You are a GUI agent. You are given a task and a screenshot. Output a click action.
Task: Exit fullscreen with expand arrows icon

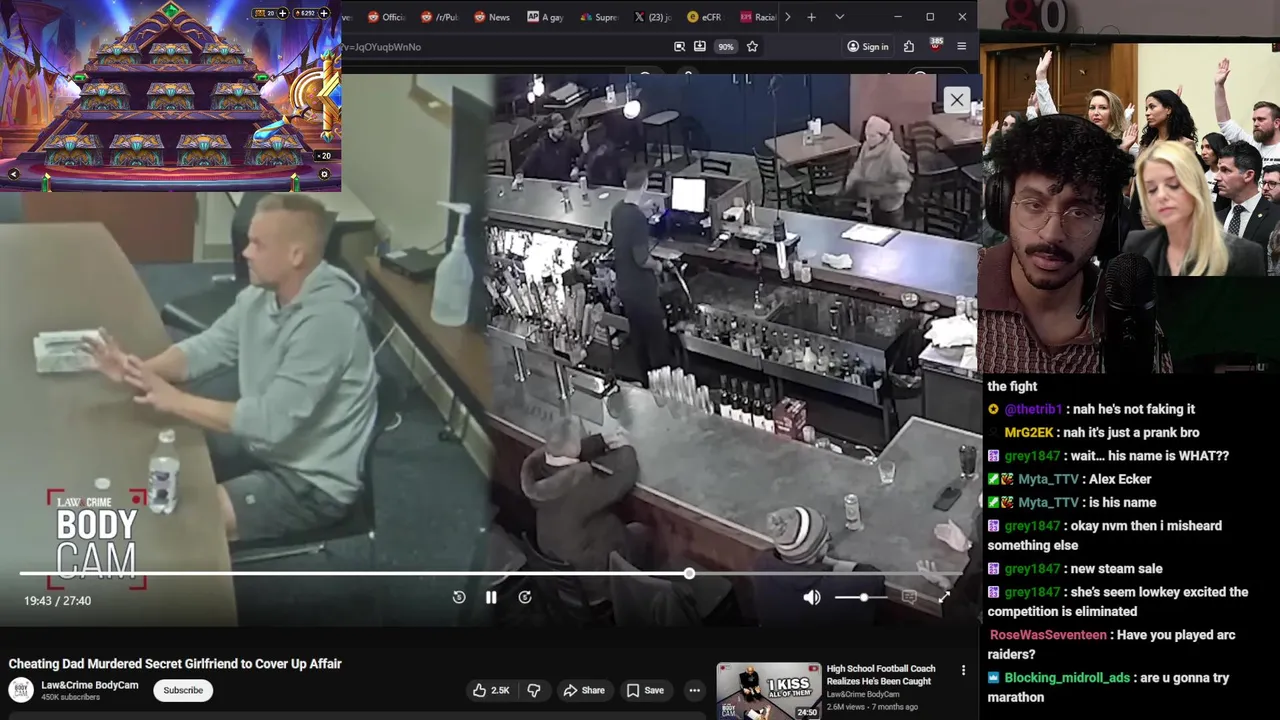coord(945,597)
